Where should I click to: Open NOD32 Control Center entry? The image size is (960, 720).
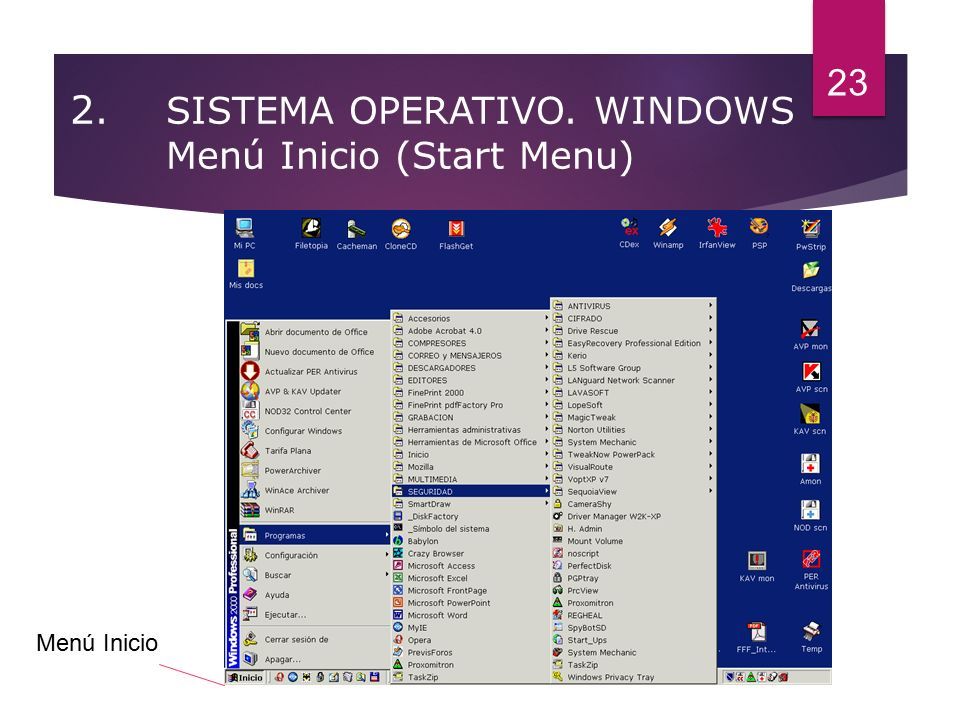pyautogui.click(x=313, y=411)
